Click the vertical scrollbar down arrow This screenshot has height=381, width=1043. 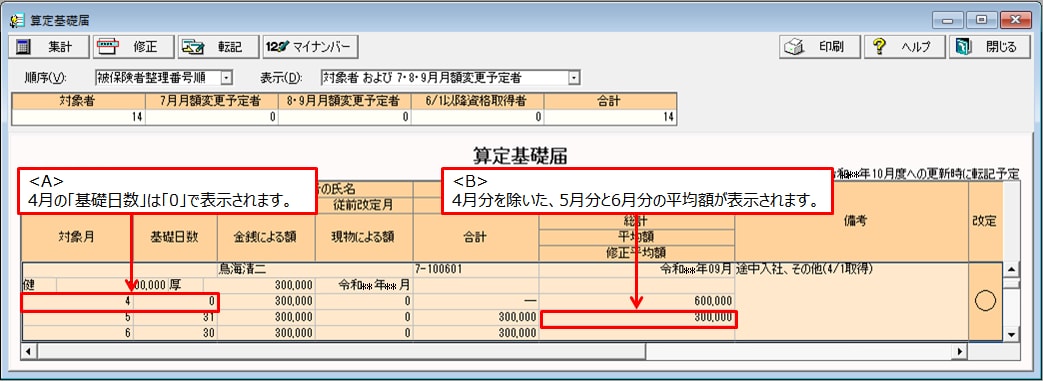(1011, 334)
